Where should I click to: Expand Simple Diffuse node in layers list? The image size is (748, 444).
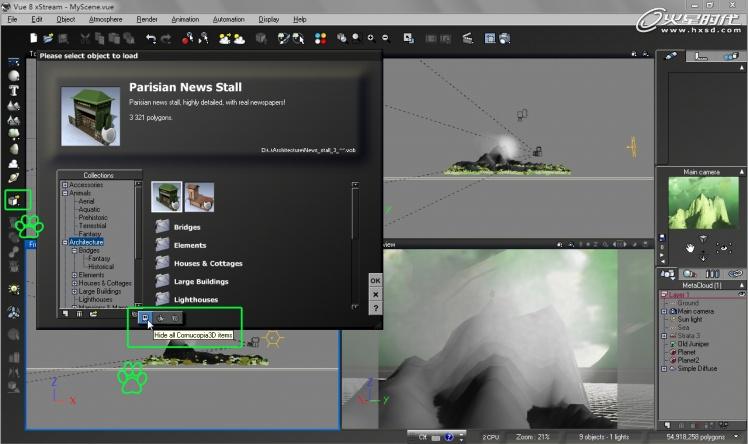664,369
